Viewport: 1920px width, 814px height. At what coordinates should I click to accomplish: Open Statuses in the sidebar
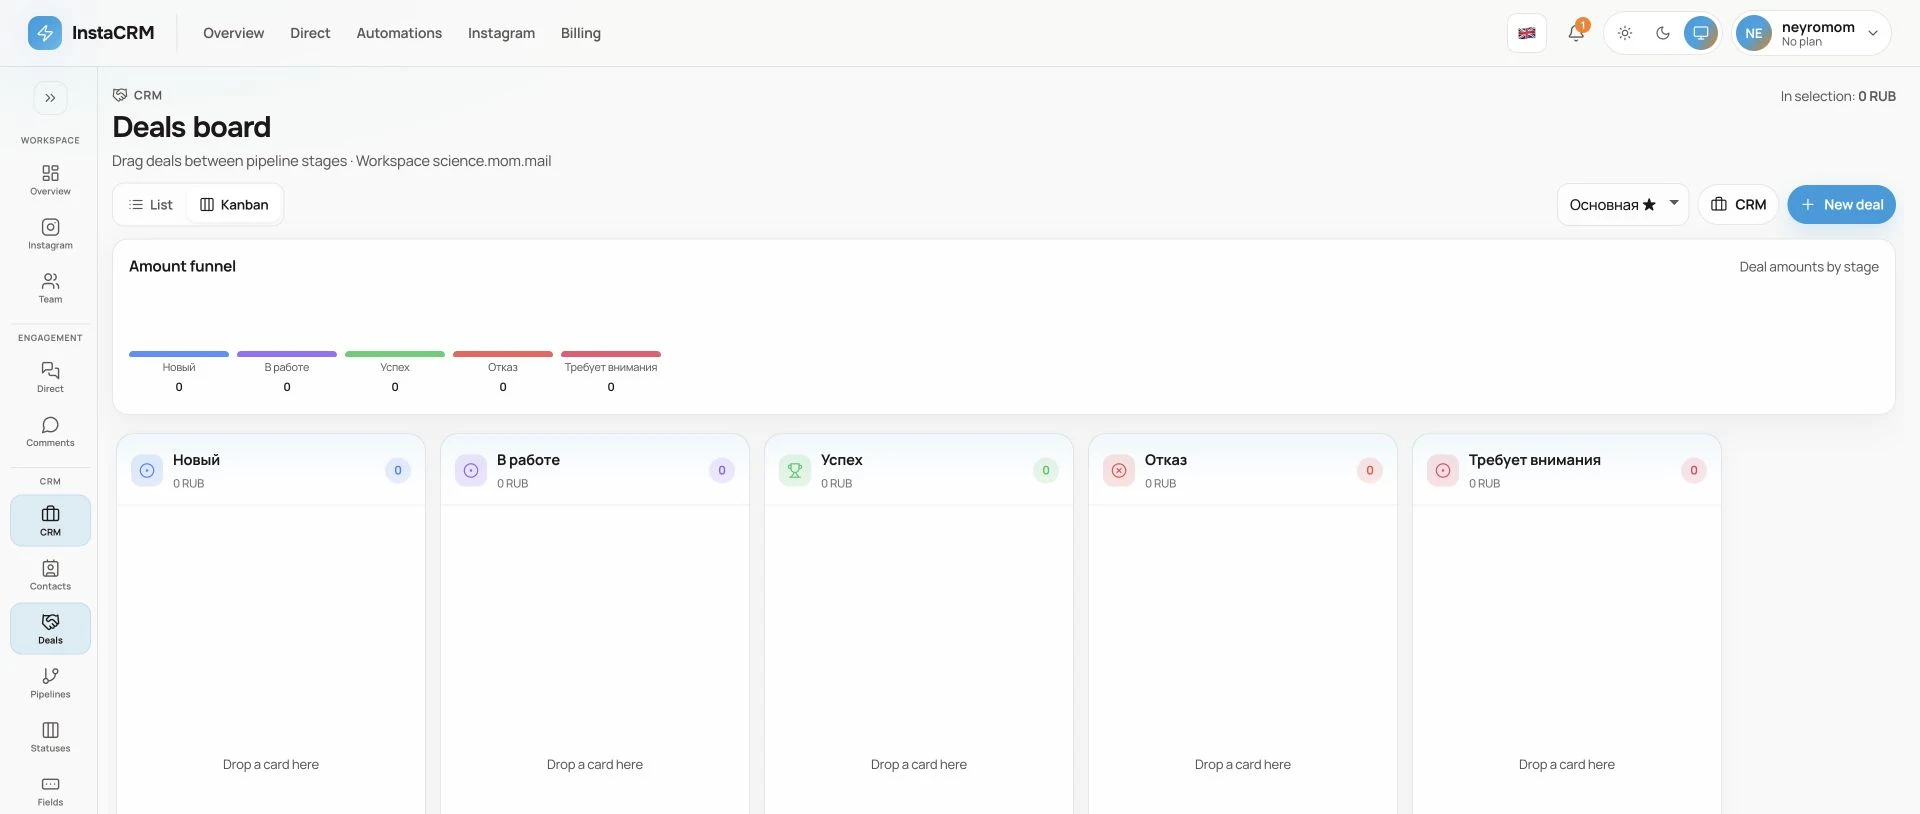click(50, 737)
